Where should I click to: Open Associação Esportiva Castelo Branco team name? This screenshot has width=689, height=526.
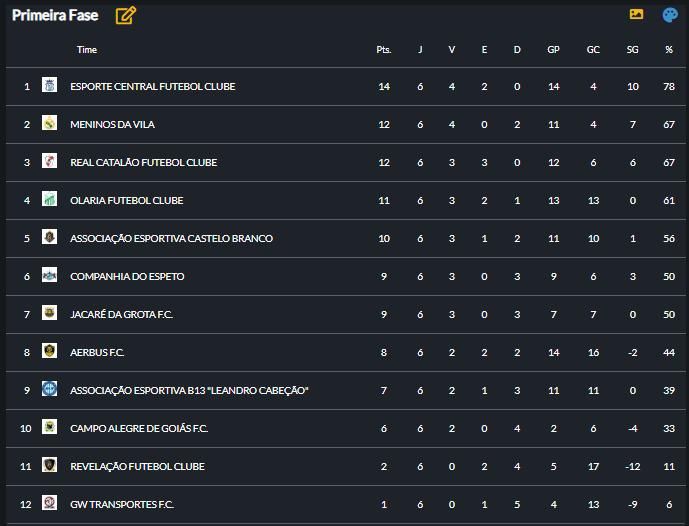click(x=171, y=238)
